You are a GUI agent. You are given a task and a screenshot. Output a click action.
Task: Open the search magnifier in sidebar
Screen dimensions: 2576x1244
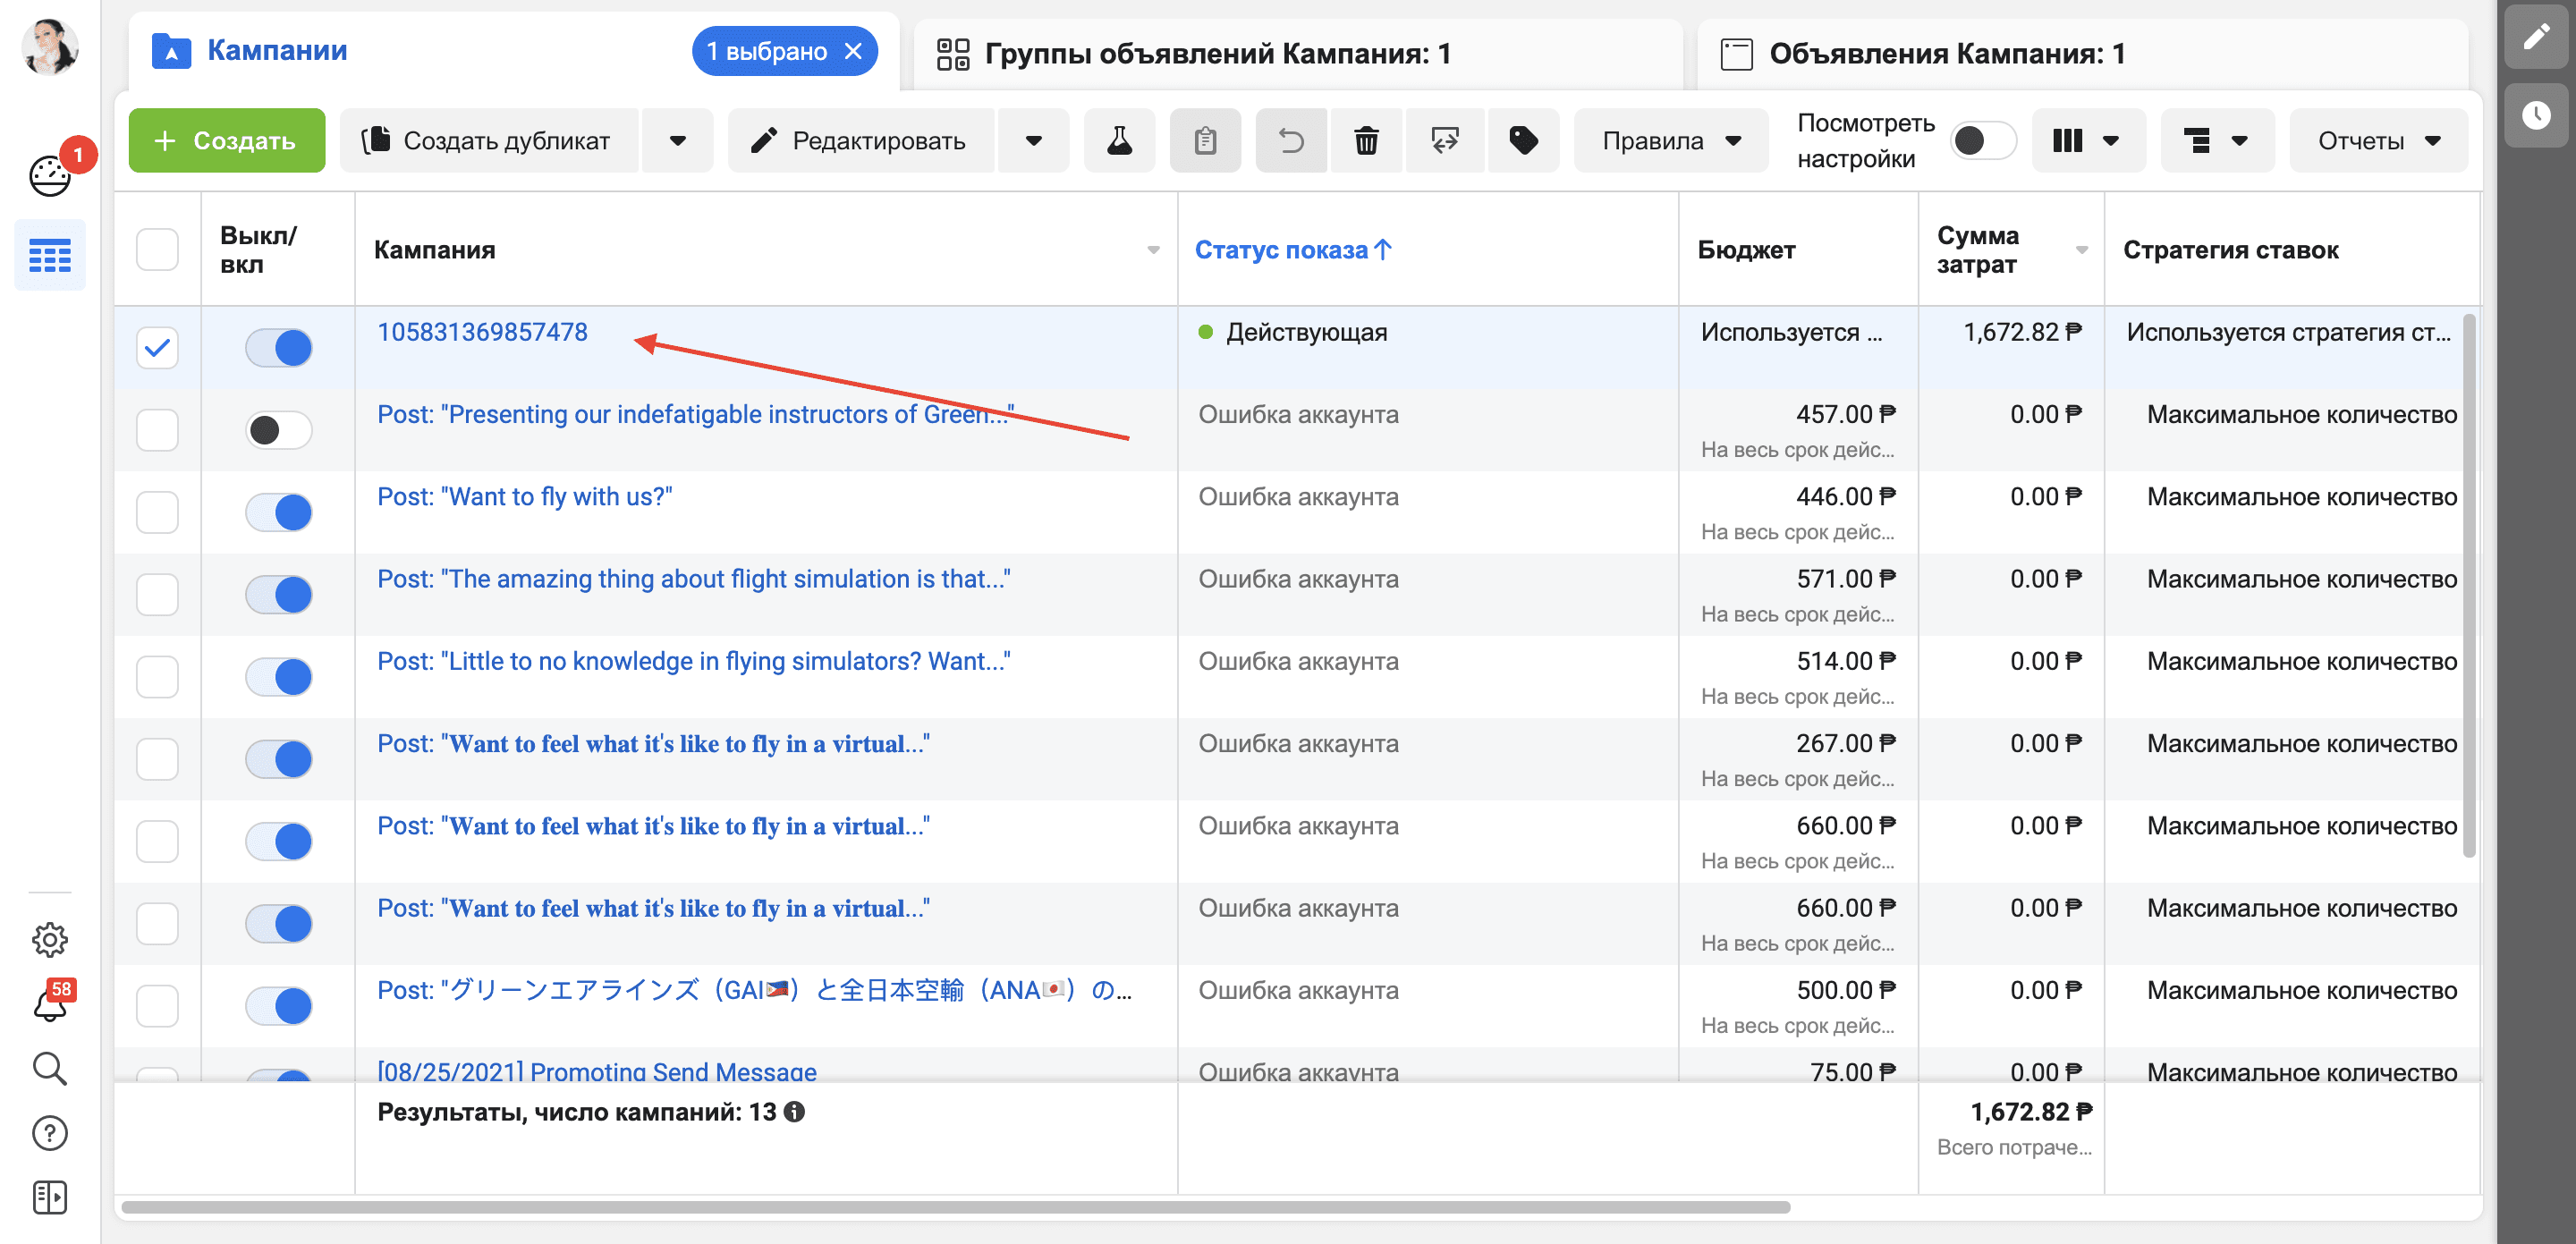(50, 1068)
